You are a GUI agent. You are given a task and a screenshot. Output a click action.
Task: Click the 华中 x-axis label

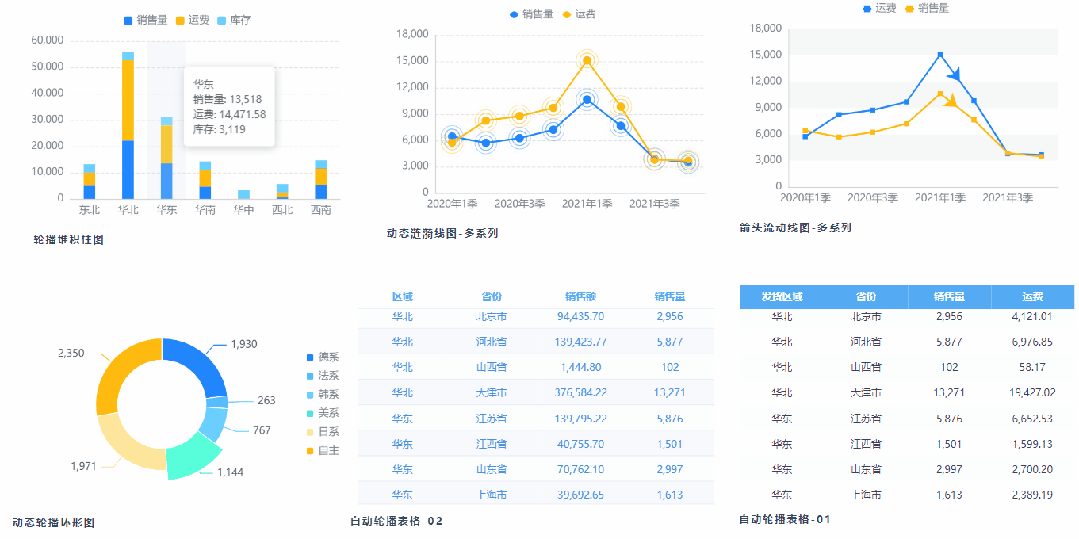pos(244,209)
